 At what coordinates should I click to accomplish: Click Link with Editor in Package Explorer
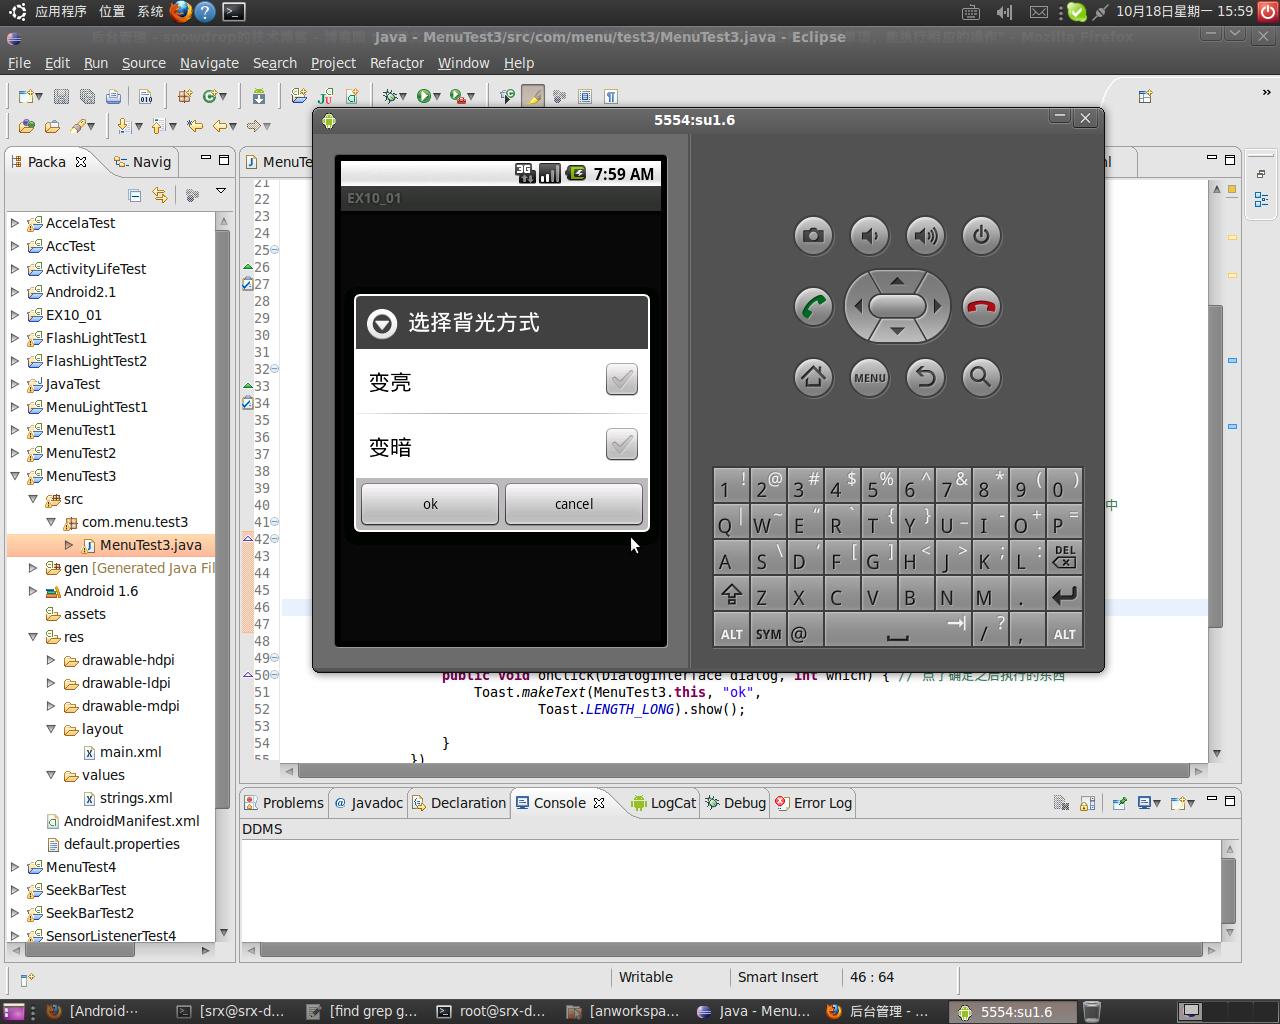pos(160,195)
